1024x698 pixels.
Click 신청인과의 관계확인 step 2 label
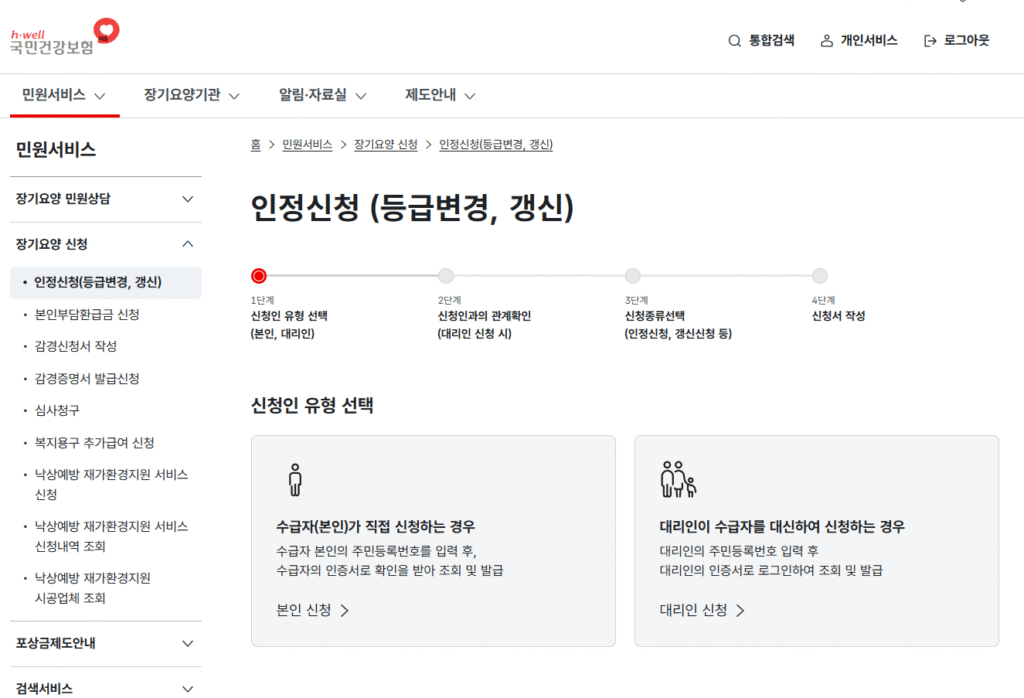pos(484,316)
